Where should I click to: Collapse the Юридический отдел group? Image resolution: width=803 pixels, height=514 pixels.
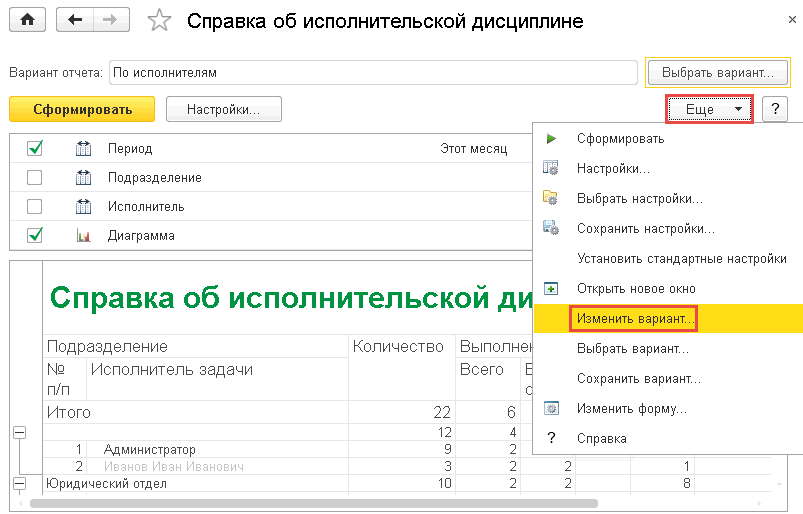[19, 483]
